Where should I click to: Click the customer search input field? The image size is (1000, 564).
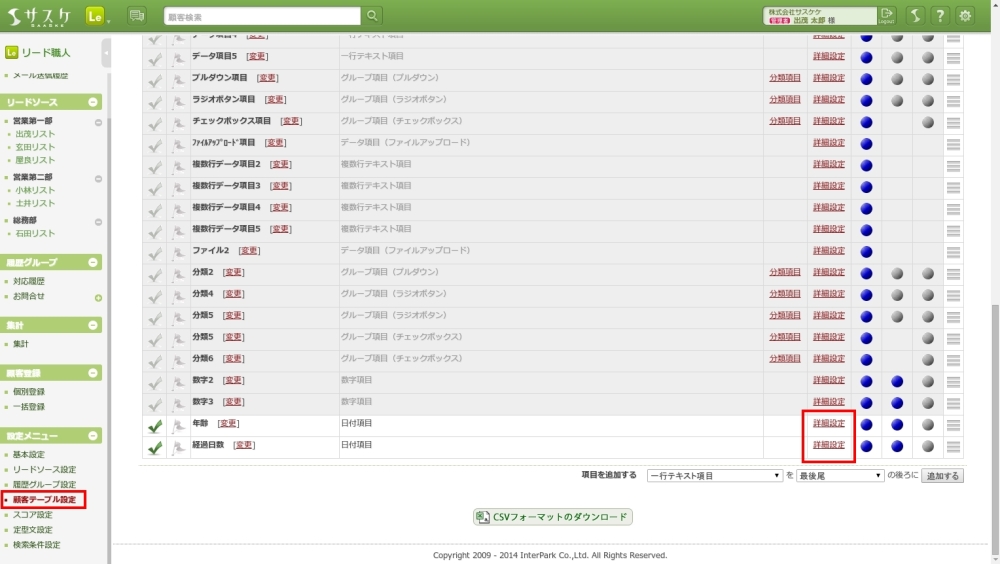pyautogui.click(x=261, y=16)
